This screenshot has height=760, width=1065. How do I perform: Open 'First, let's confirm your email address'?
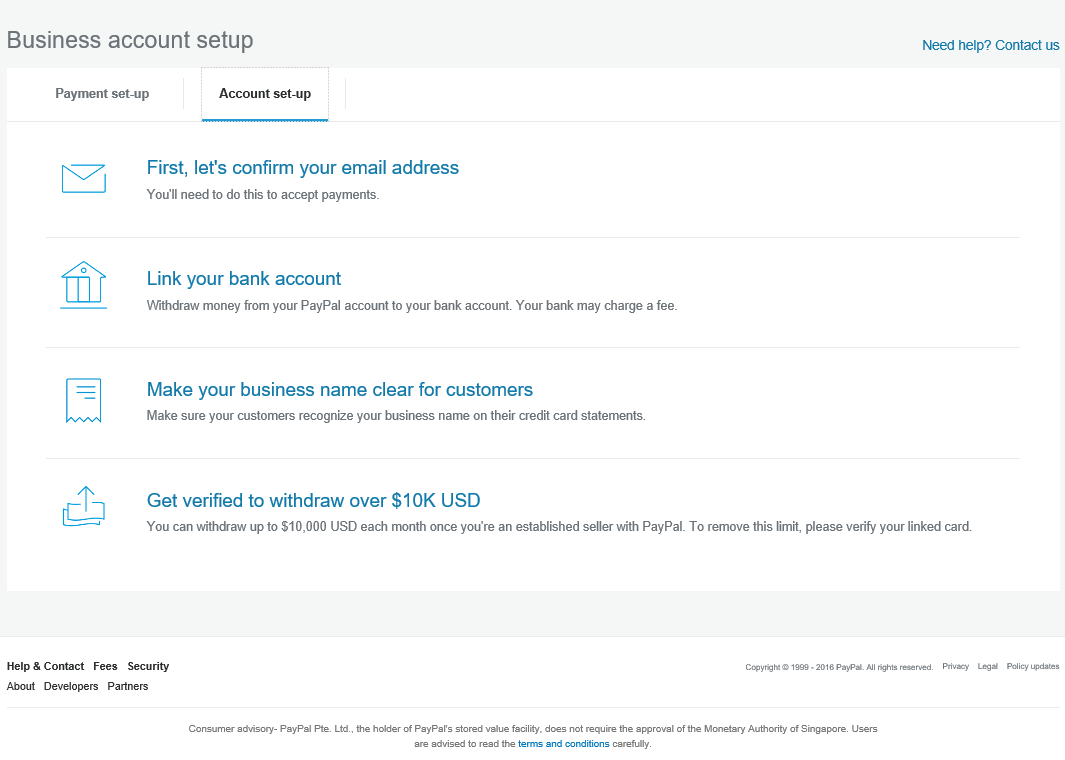pos(302,168)
